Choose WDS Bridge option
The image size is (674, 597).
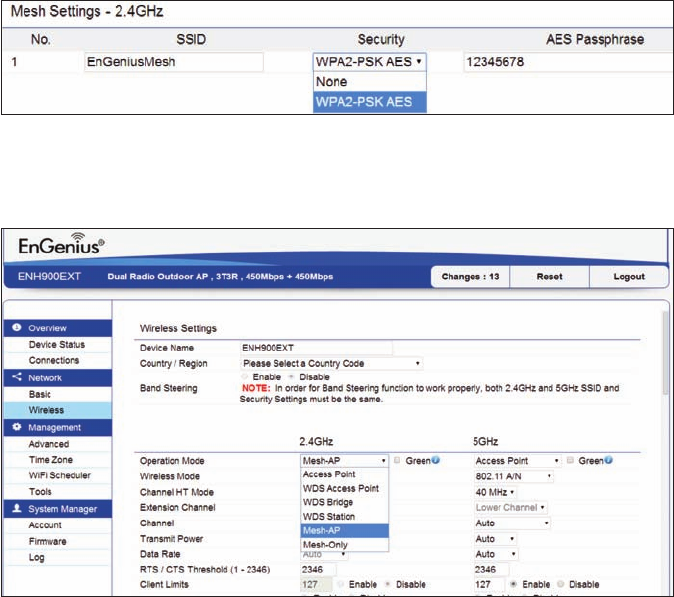[x=344, y=502]
